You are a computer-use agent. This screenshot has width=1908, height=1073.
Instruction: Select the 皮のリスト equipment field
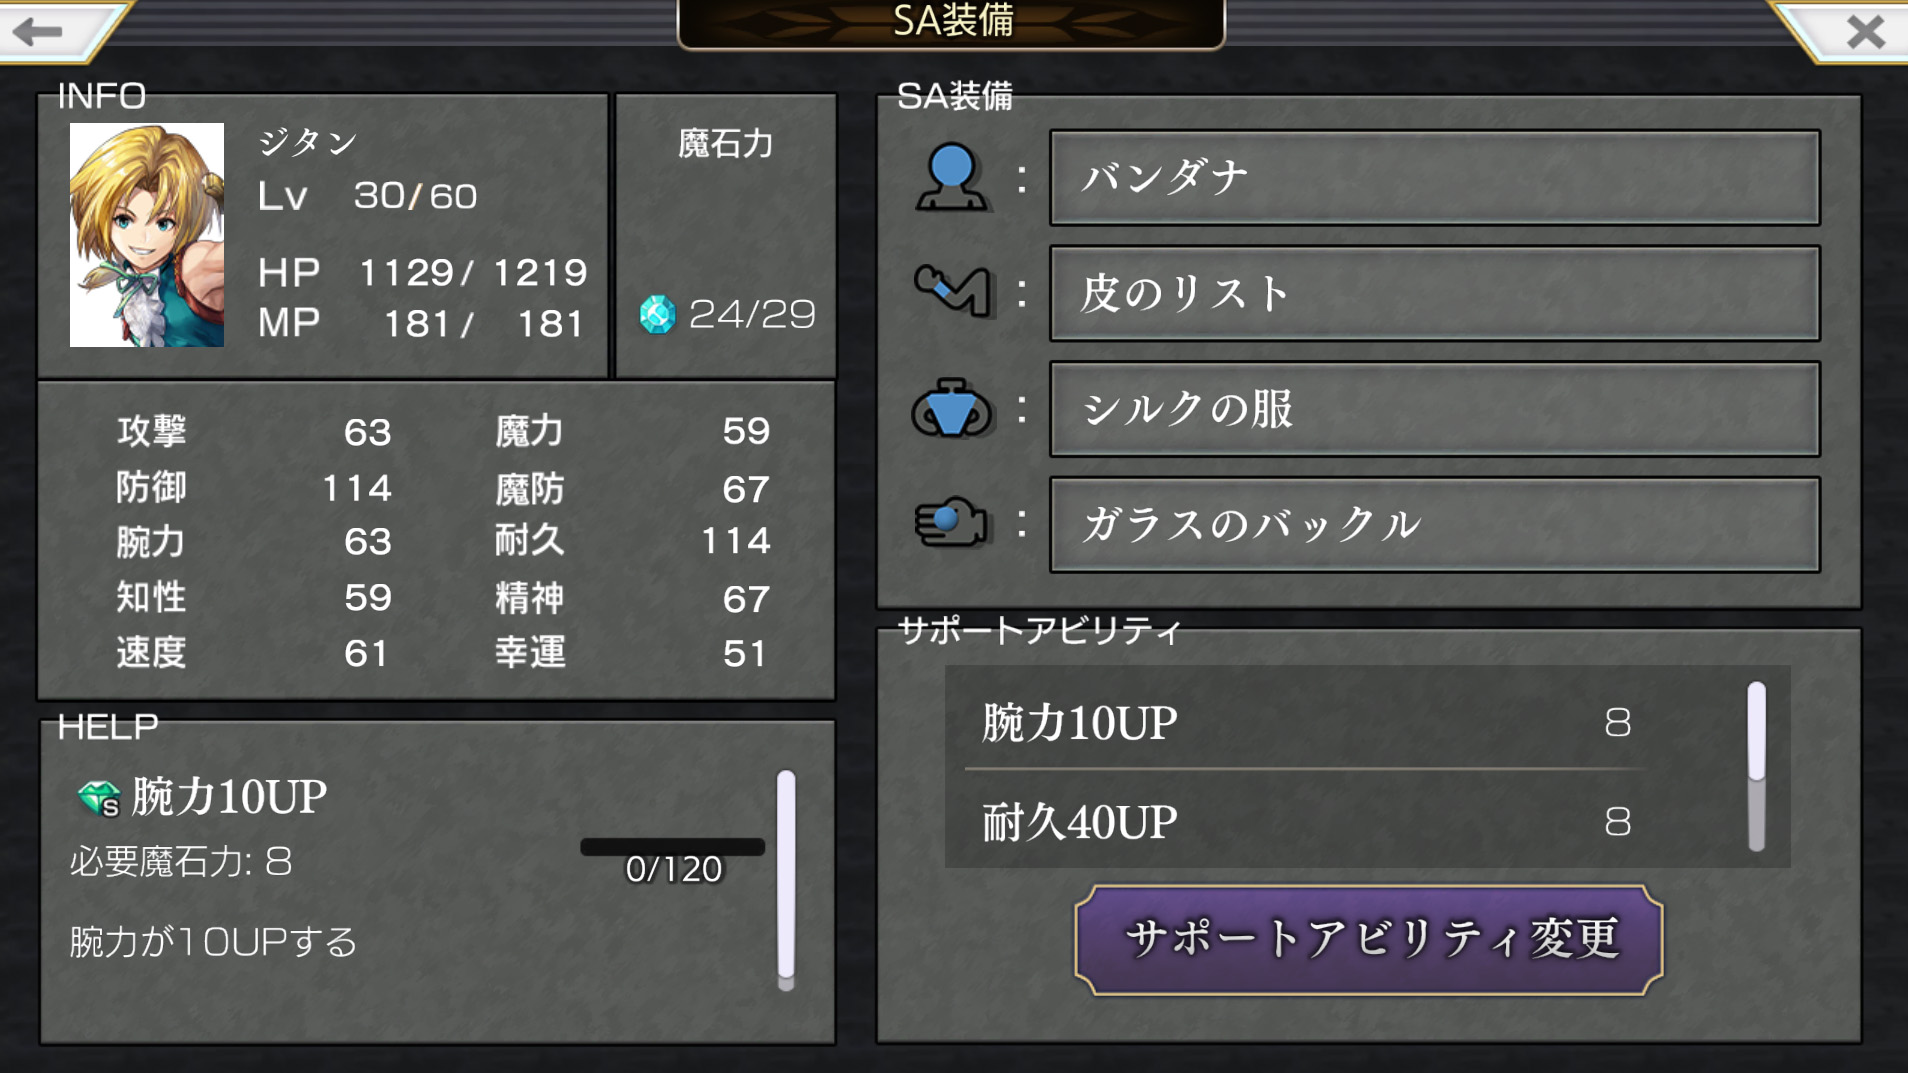pyautogui.click(x=1434, y=293)
